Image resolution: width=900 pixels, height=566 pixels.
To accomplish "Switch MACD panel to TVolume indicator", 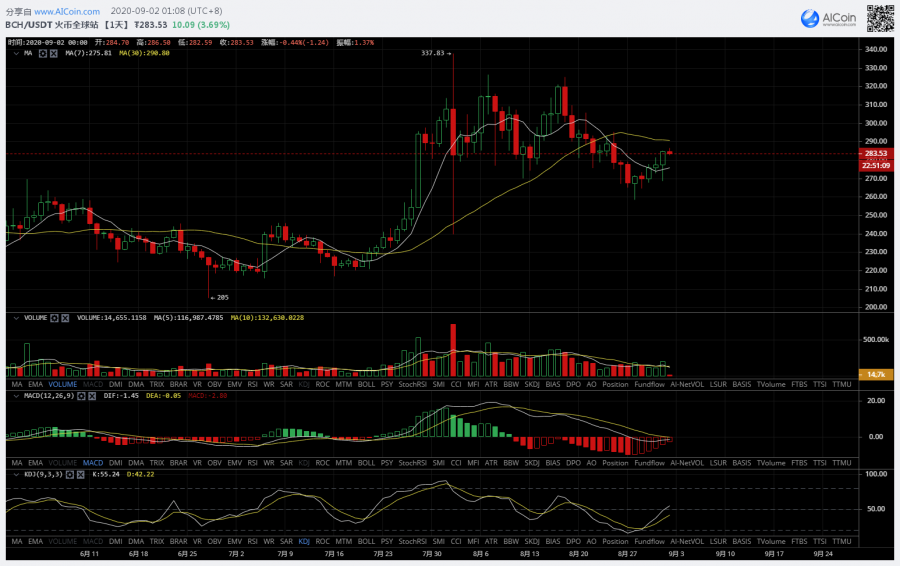I will 771,463.
